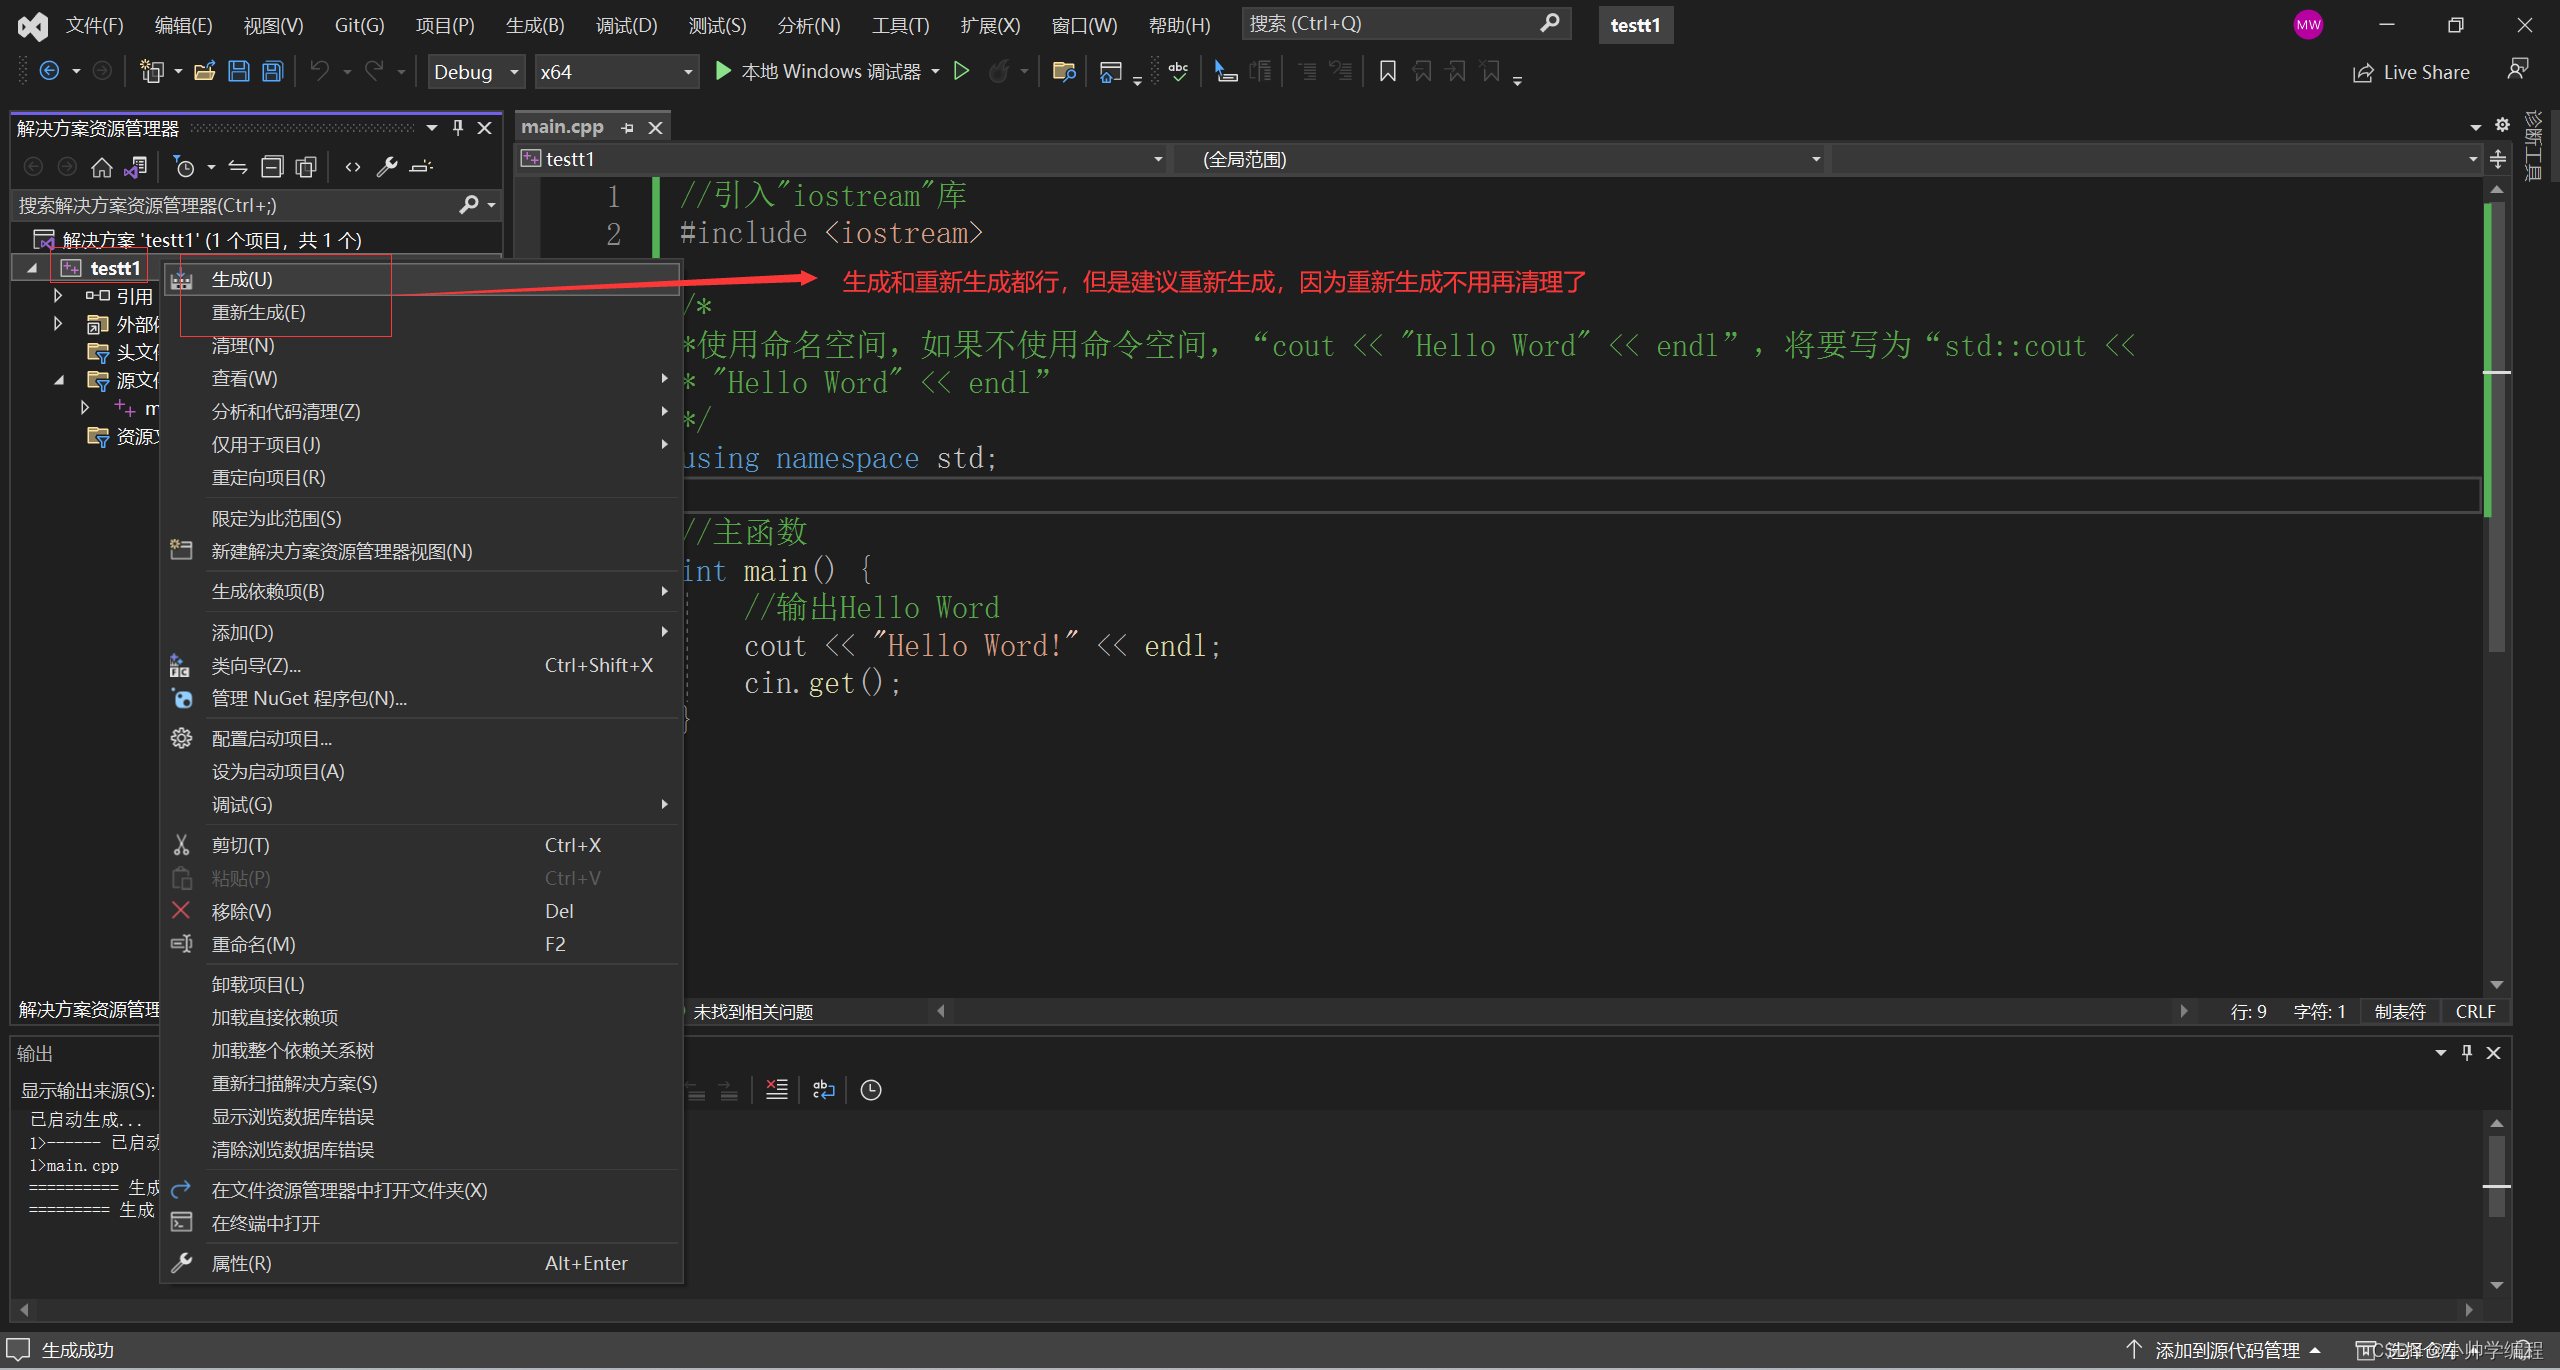Click the MW account avatar
The height and width of the screenshot is (1370, 2560).
coord(2308,25)
